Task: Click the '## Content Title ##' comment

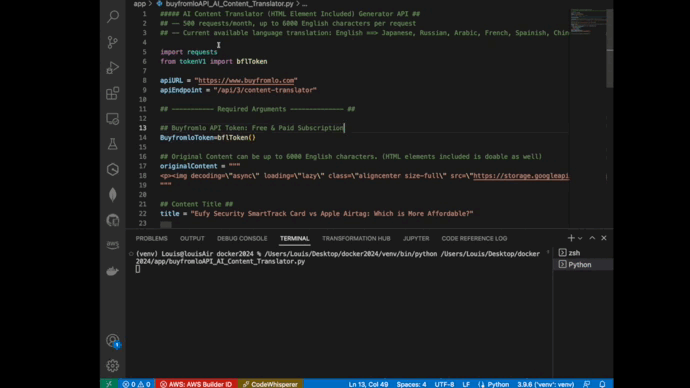Action: [196, 204]
